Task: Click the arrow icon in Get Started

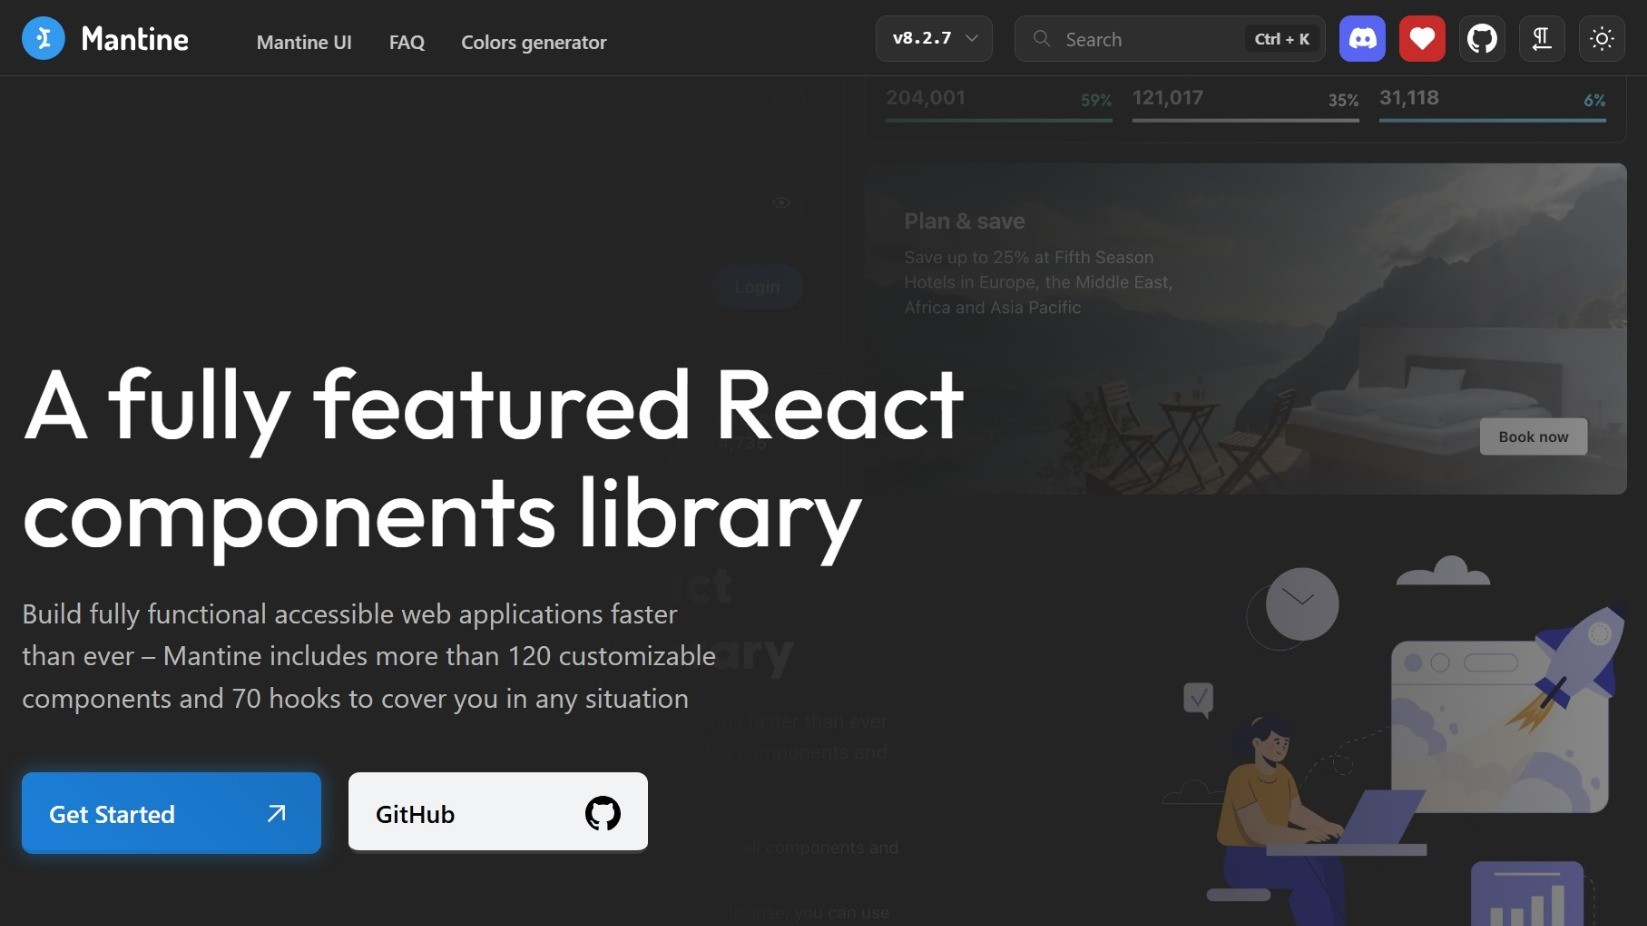Action: [x=277, y=814]
